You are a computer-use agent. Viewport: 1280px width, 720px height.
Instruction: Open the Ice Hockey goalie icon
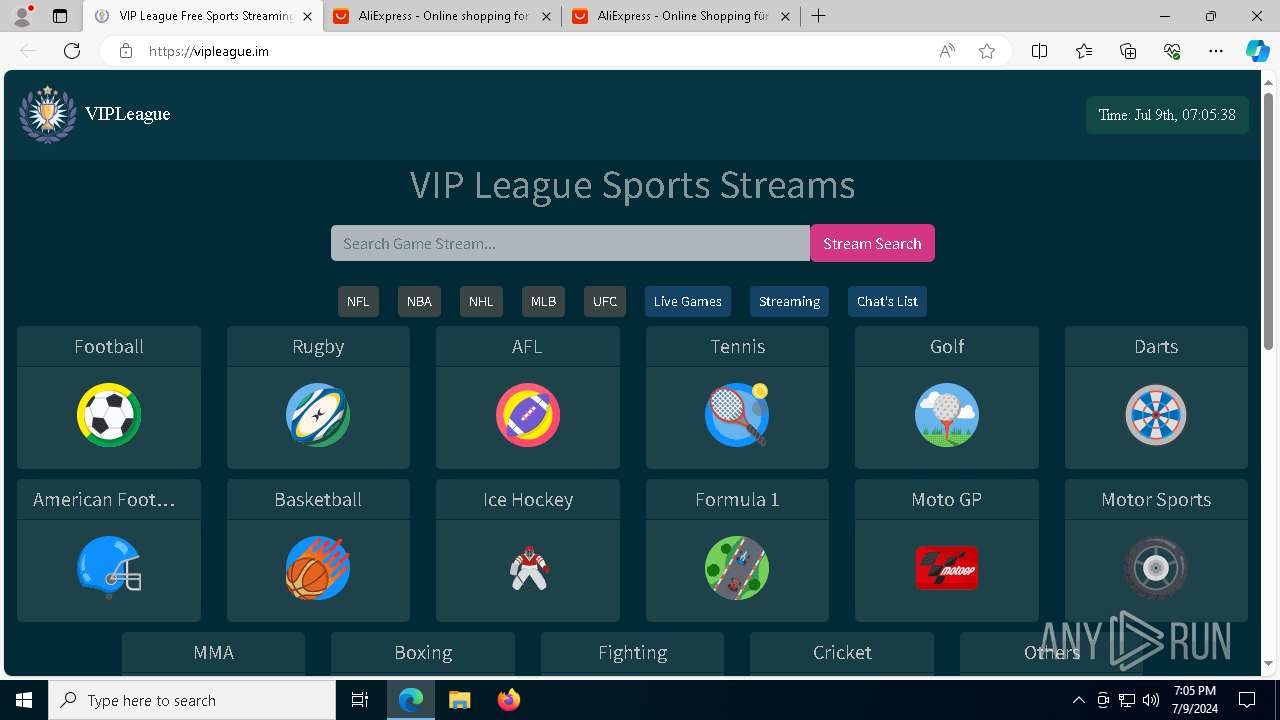[x=528, y=568]
